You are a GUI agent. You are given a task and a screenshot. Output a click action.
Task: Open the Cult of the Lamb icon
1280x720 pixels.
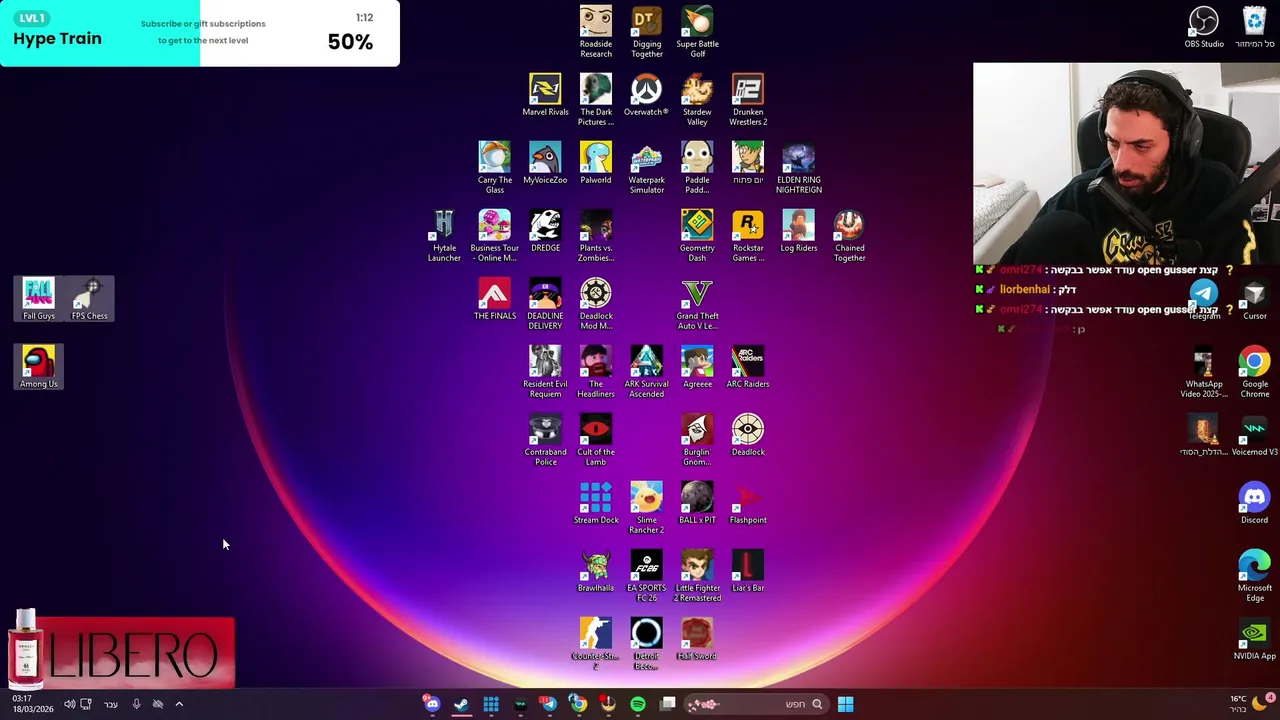596,440
